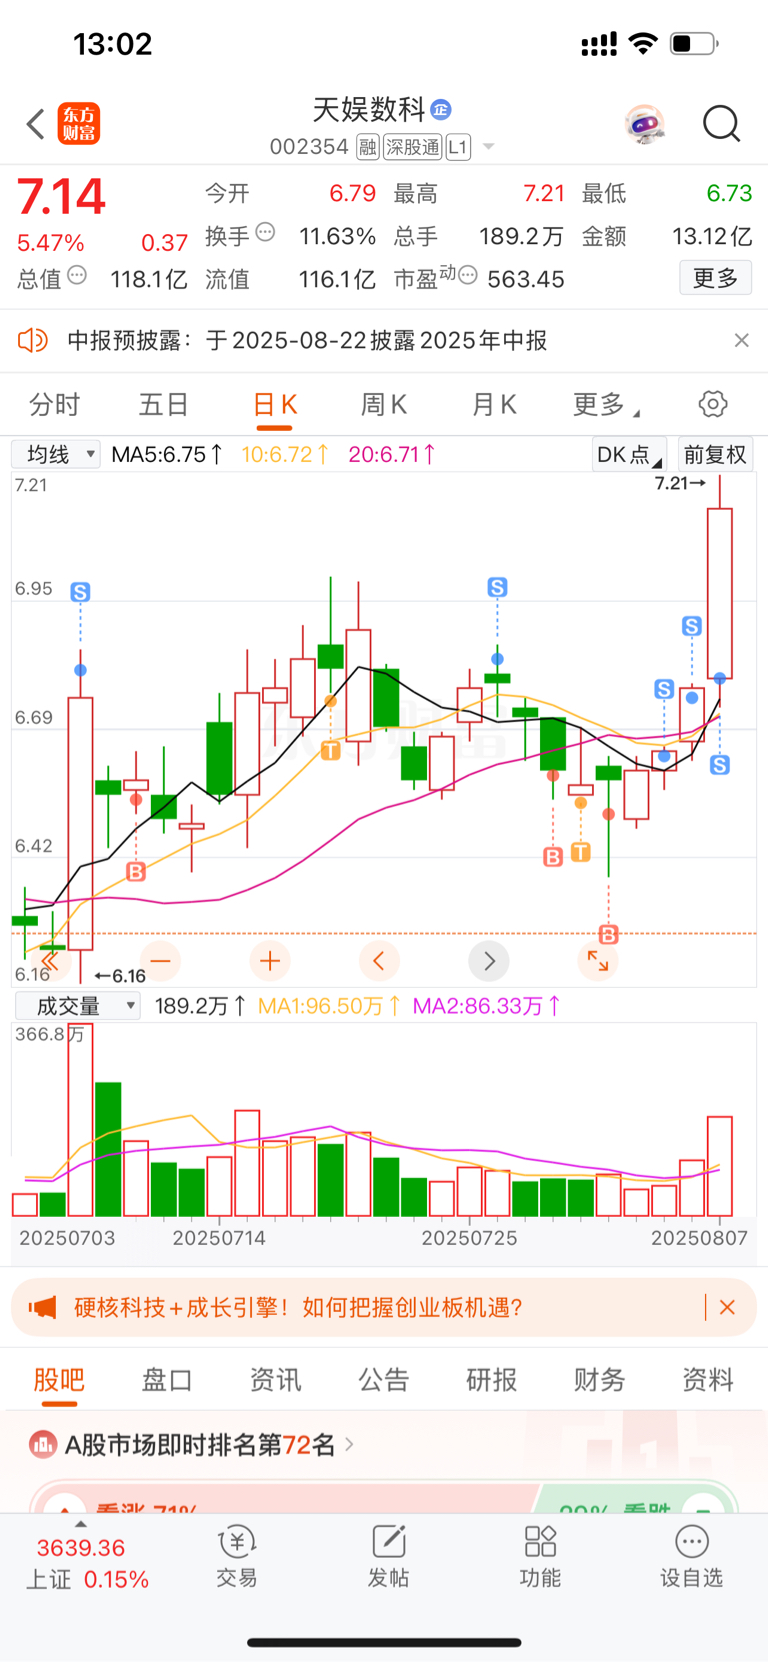Switch to the 月K chart tab

(x=494, y=404)
